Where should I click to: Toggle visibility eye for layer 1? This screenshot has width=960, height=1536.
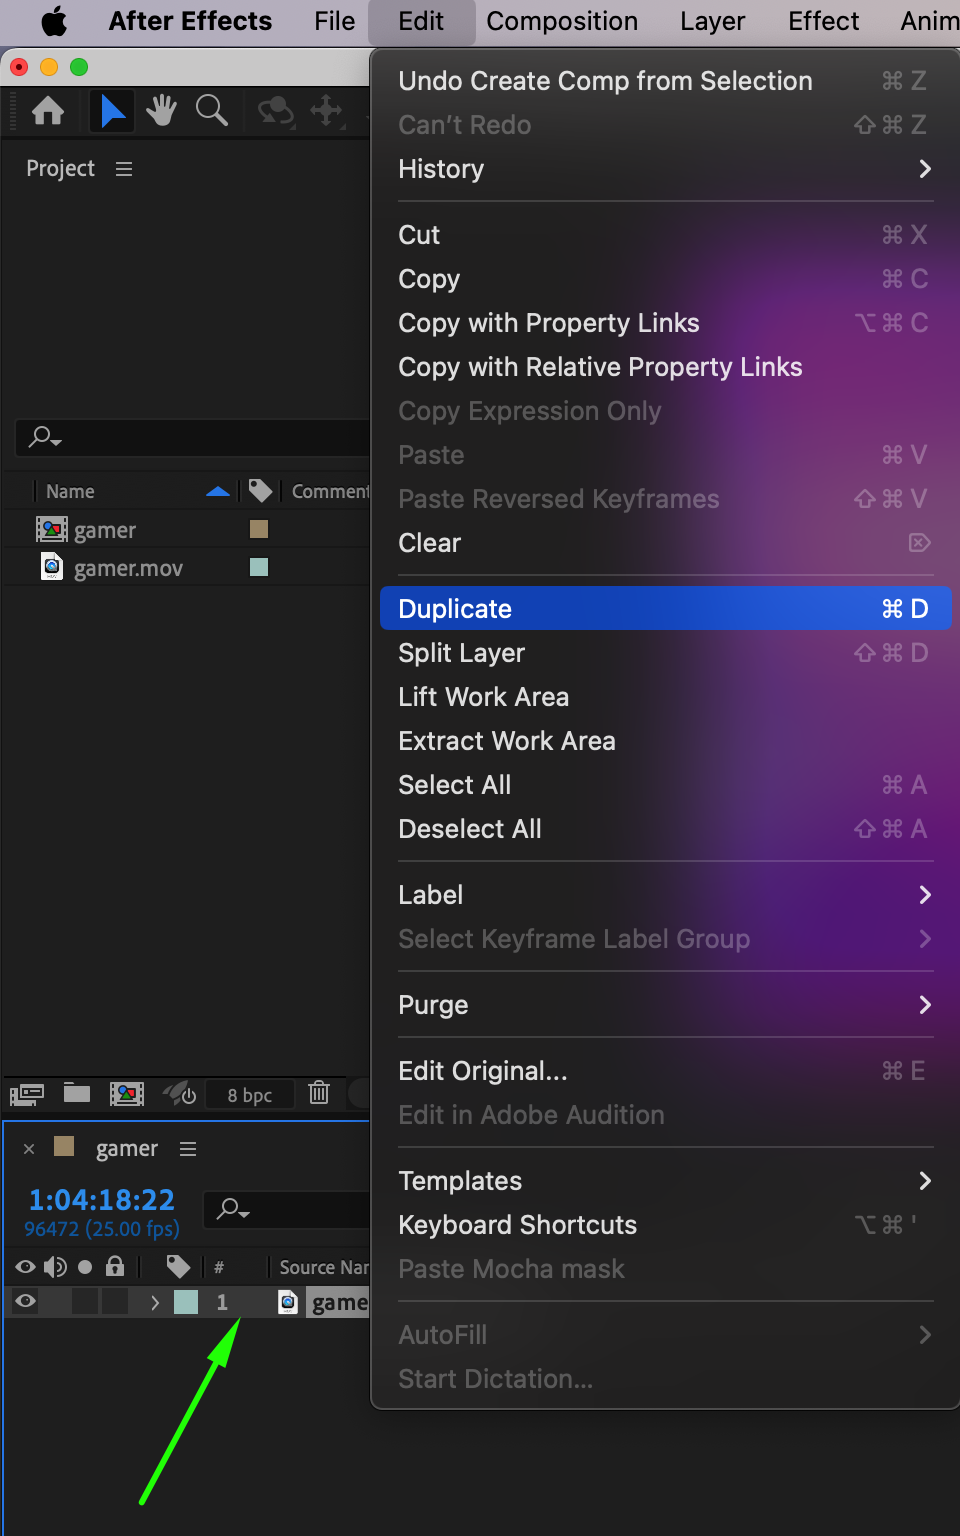[26, 1302]
